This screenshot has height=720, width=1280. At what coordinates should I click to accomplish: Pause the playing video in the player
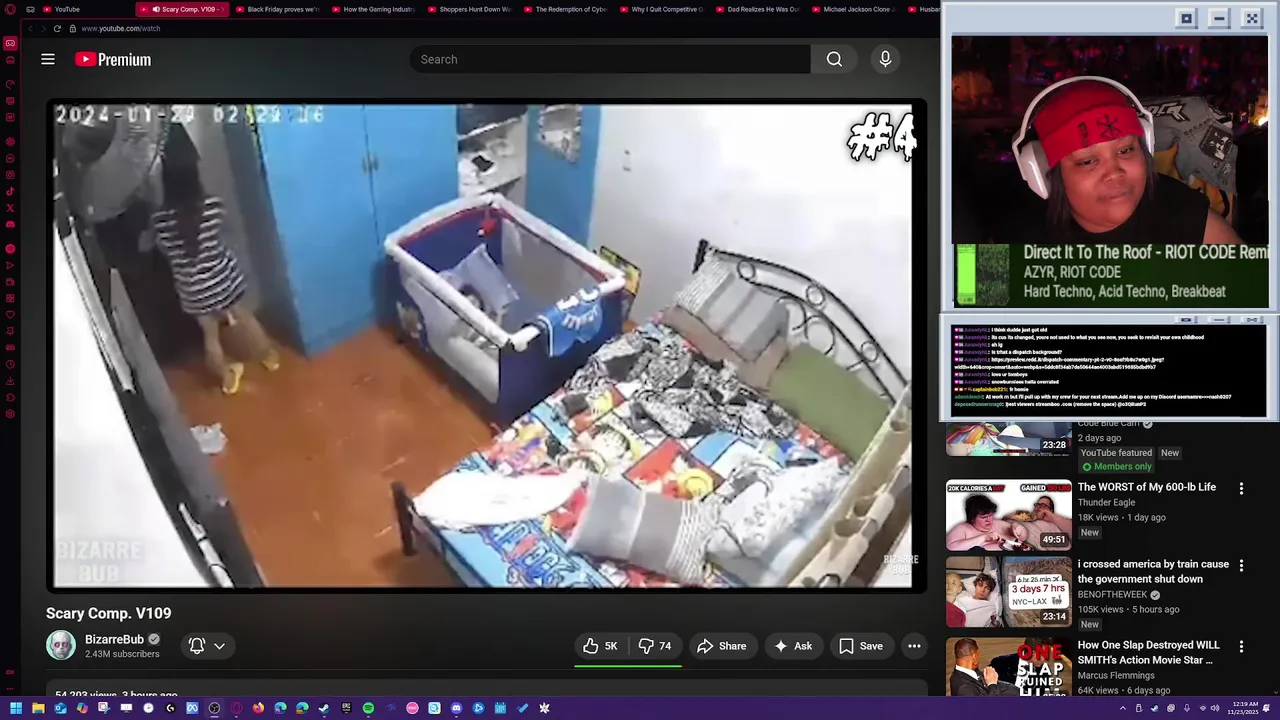485,346
